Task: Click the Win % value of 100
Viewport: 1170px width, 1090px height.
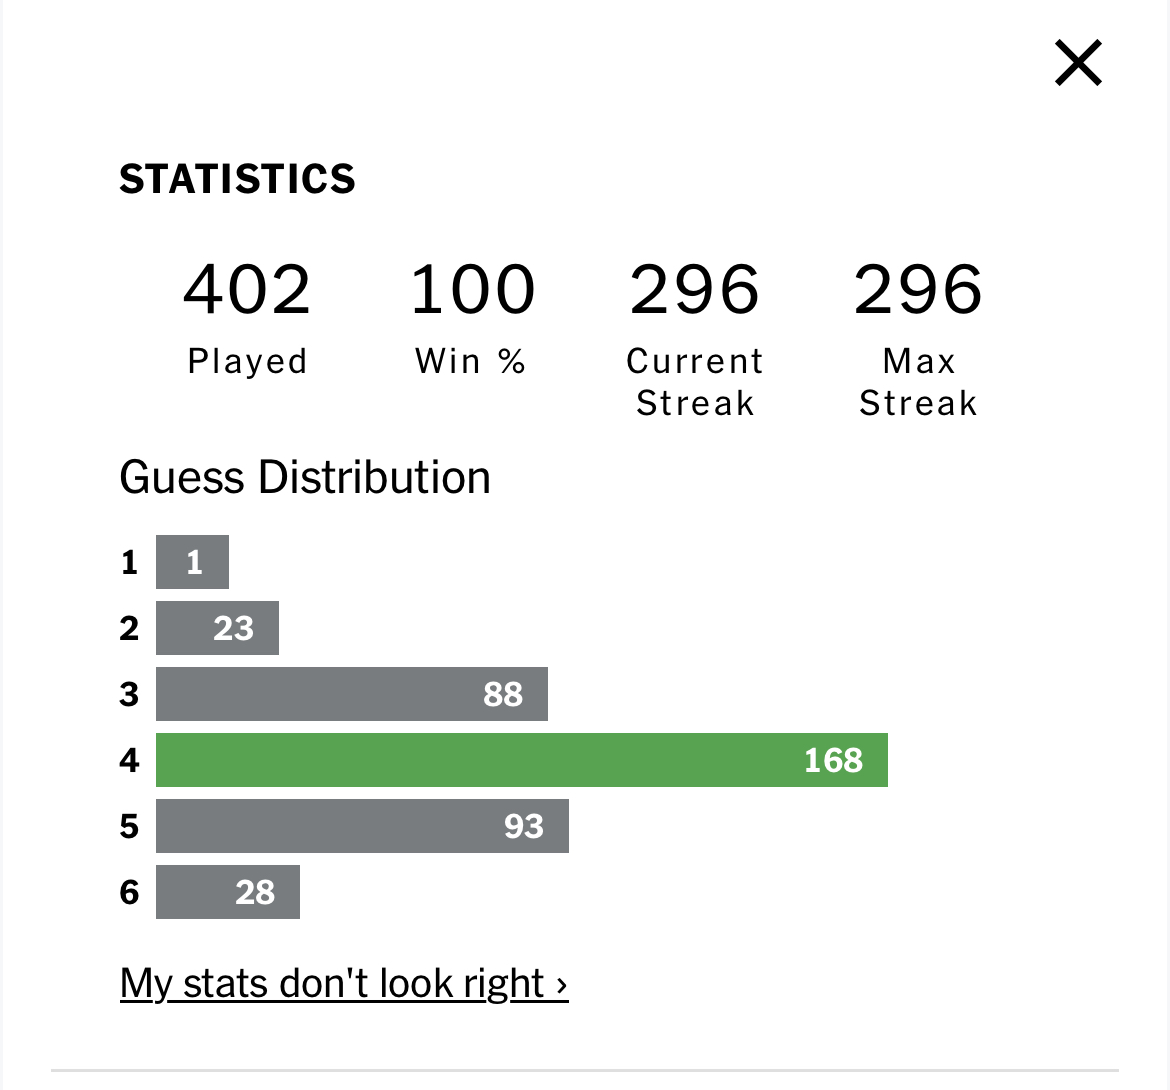Action: [x=472, y=289]
